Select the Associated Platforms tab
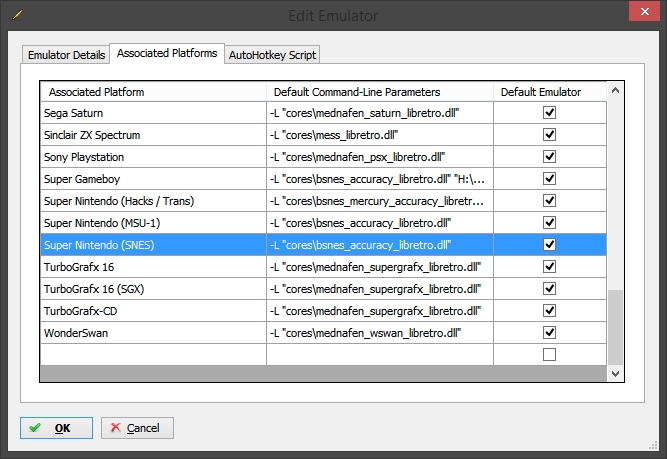This screenshot has width=667, height=459. click(x=166, y=53)
